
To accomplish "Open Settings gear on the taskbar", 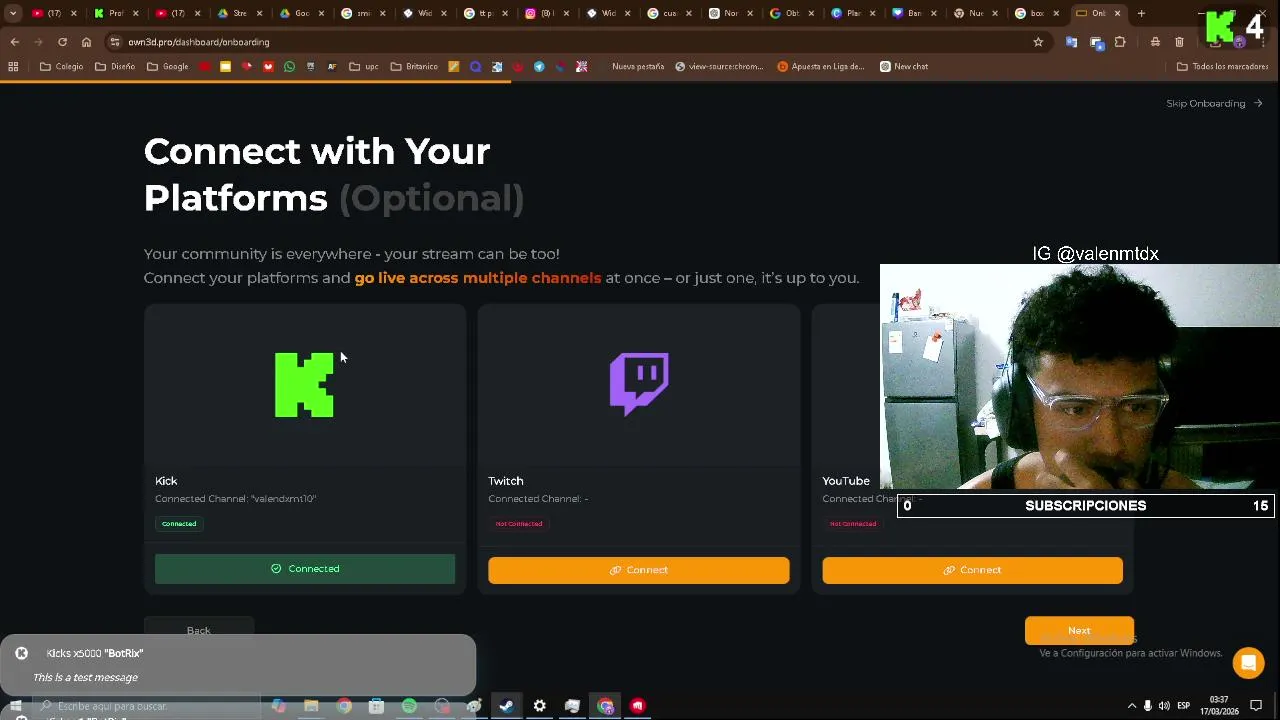I will click(539, 706).
